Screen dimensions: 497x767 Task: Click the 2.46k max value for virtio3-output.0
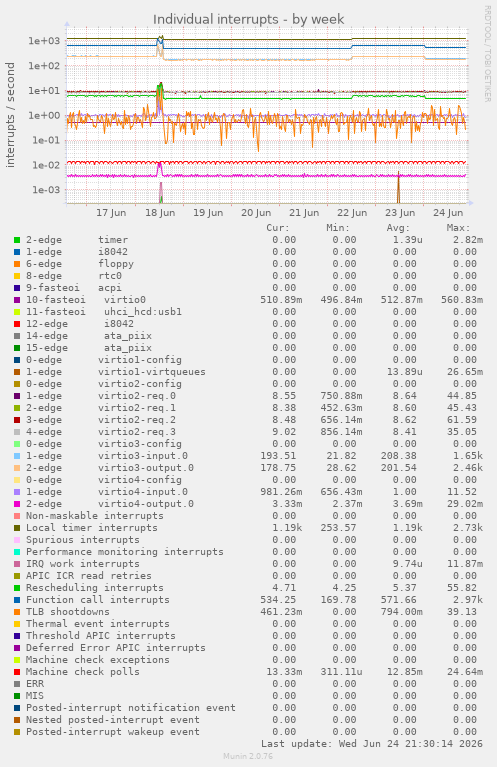click(465, 468)
